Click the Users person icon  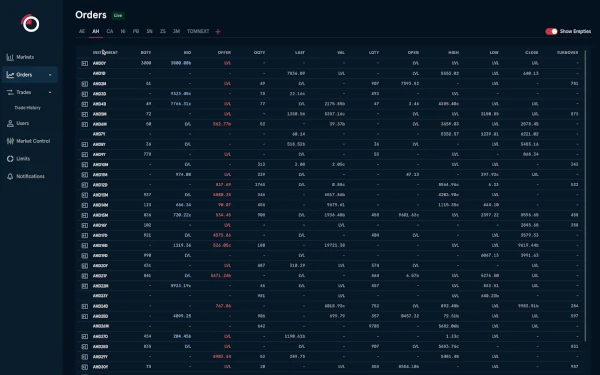(x=10, y=123)
